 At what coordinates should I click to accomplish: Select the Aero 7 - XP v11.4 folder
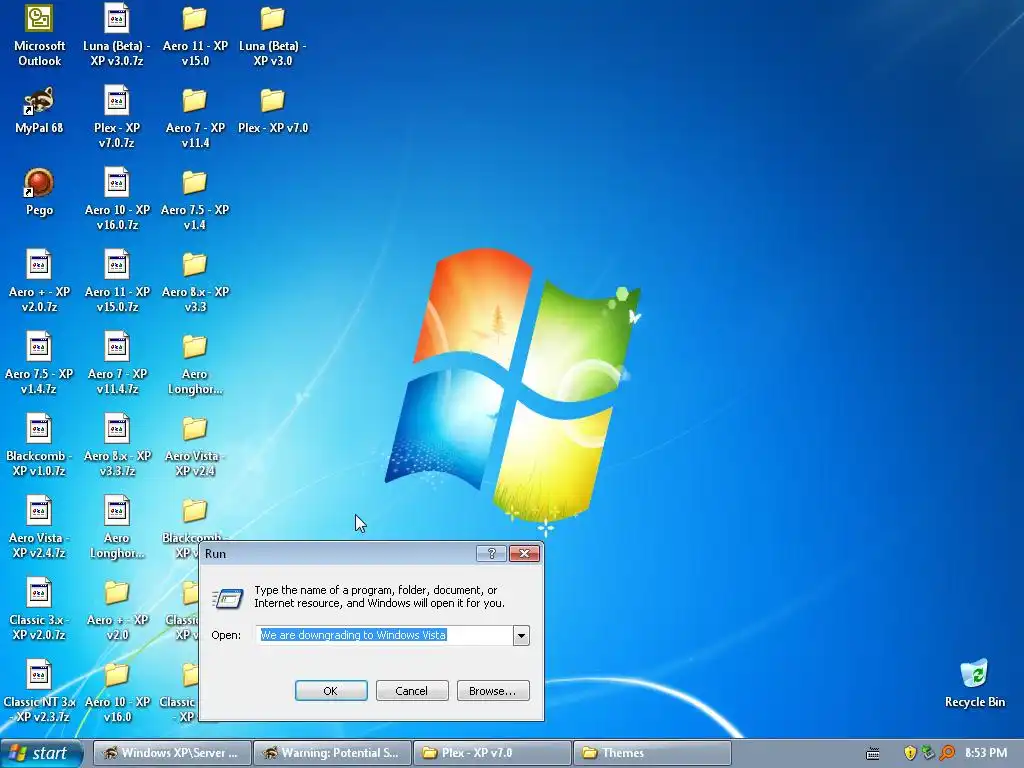pyautogui.click(x=195, y=118)
